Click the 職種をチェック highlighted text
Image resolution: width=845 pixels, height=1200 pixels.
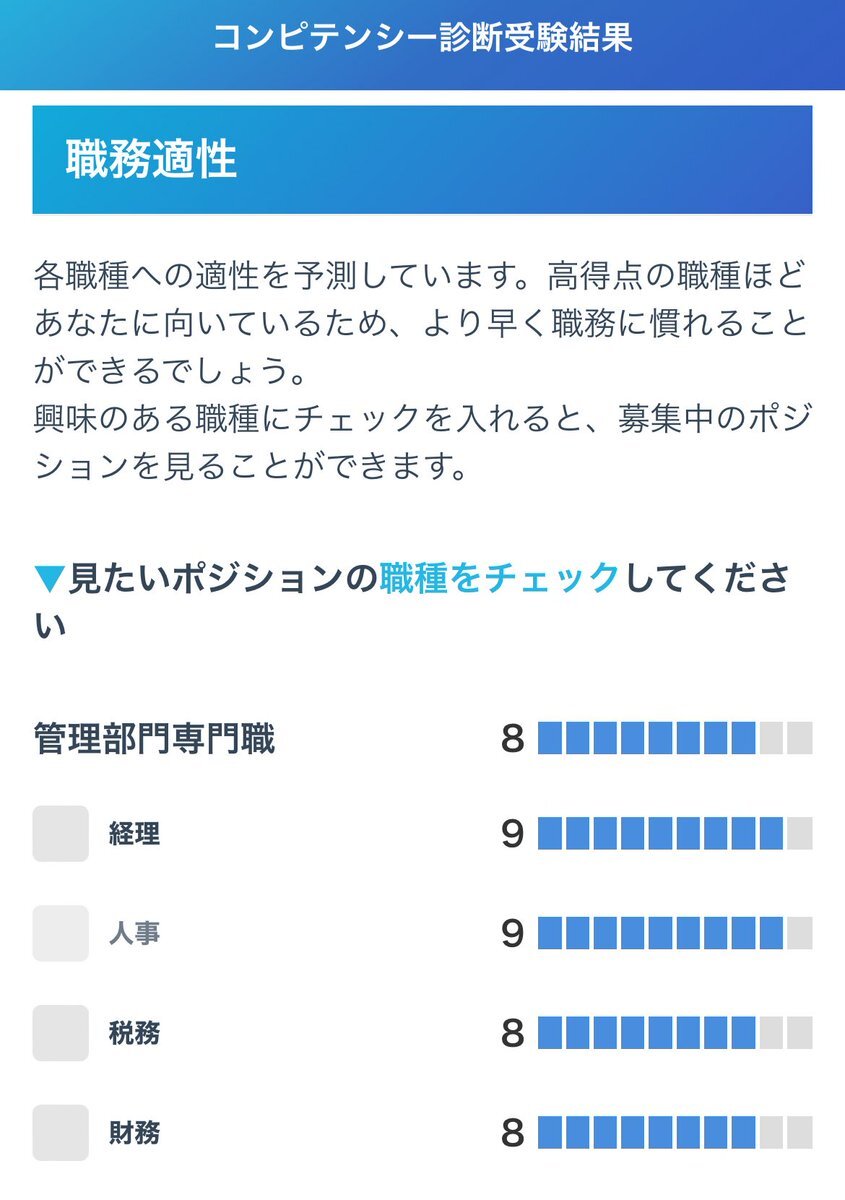pyautogui.click(x=499, y=578)
